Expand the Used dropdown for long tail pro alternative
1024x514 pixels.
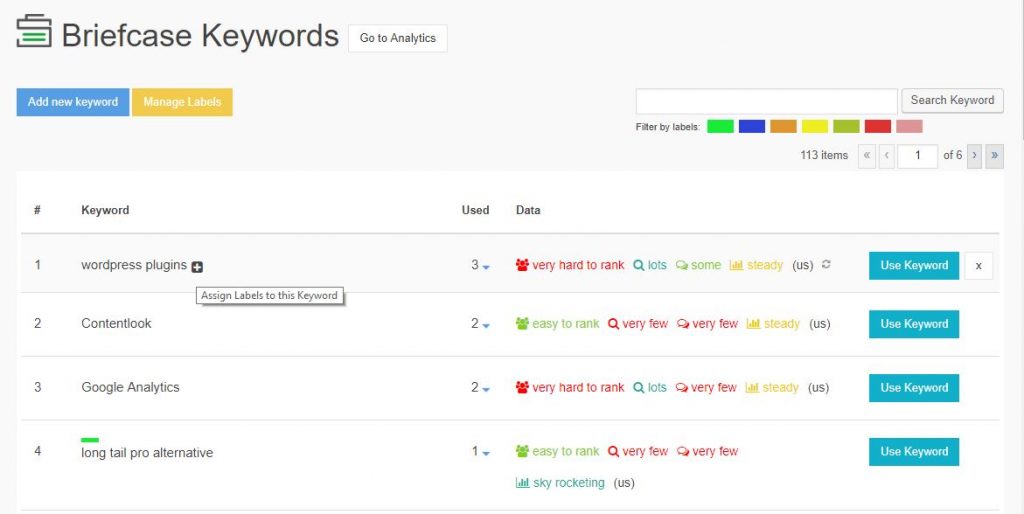pyautogui.click(x=486, y=453)
